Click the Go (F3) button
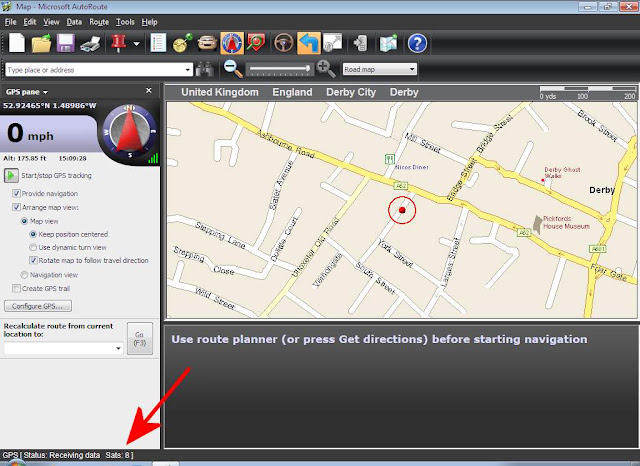Image resolution: width=640 pixels, height=466 pixels. (x=140, y=339)
